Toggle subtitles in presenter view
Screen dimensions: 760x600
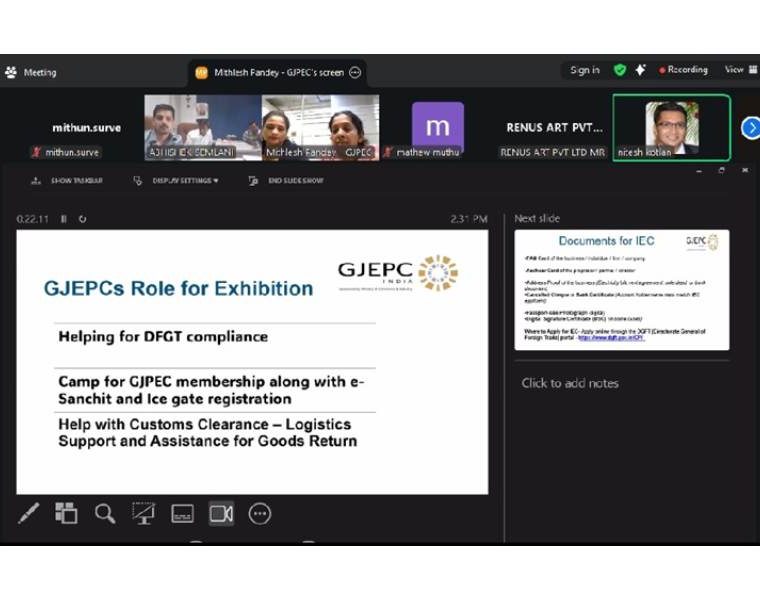182,514
